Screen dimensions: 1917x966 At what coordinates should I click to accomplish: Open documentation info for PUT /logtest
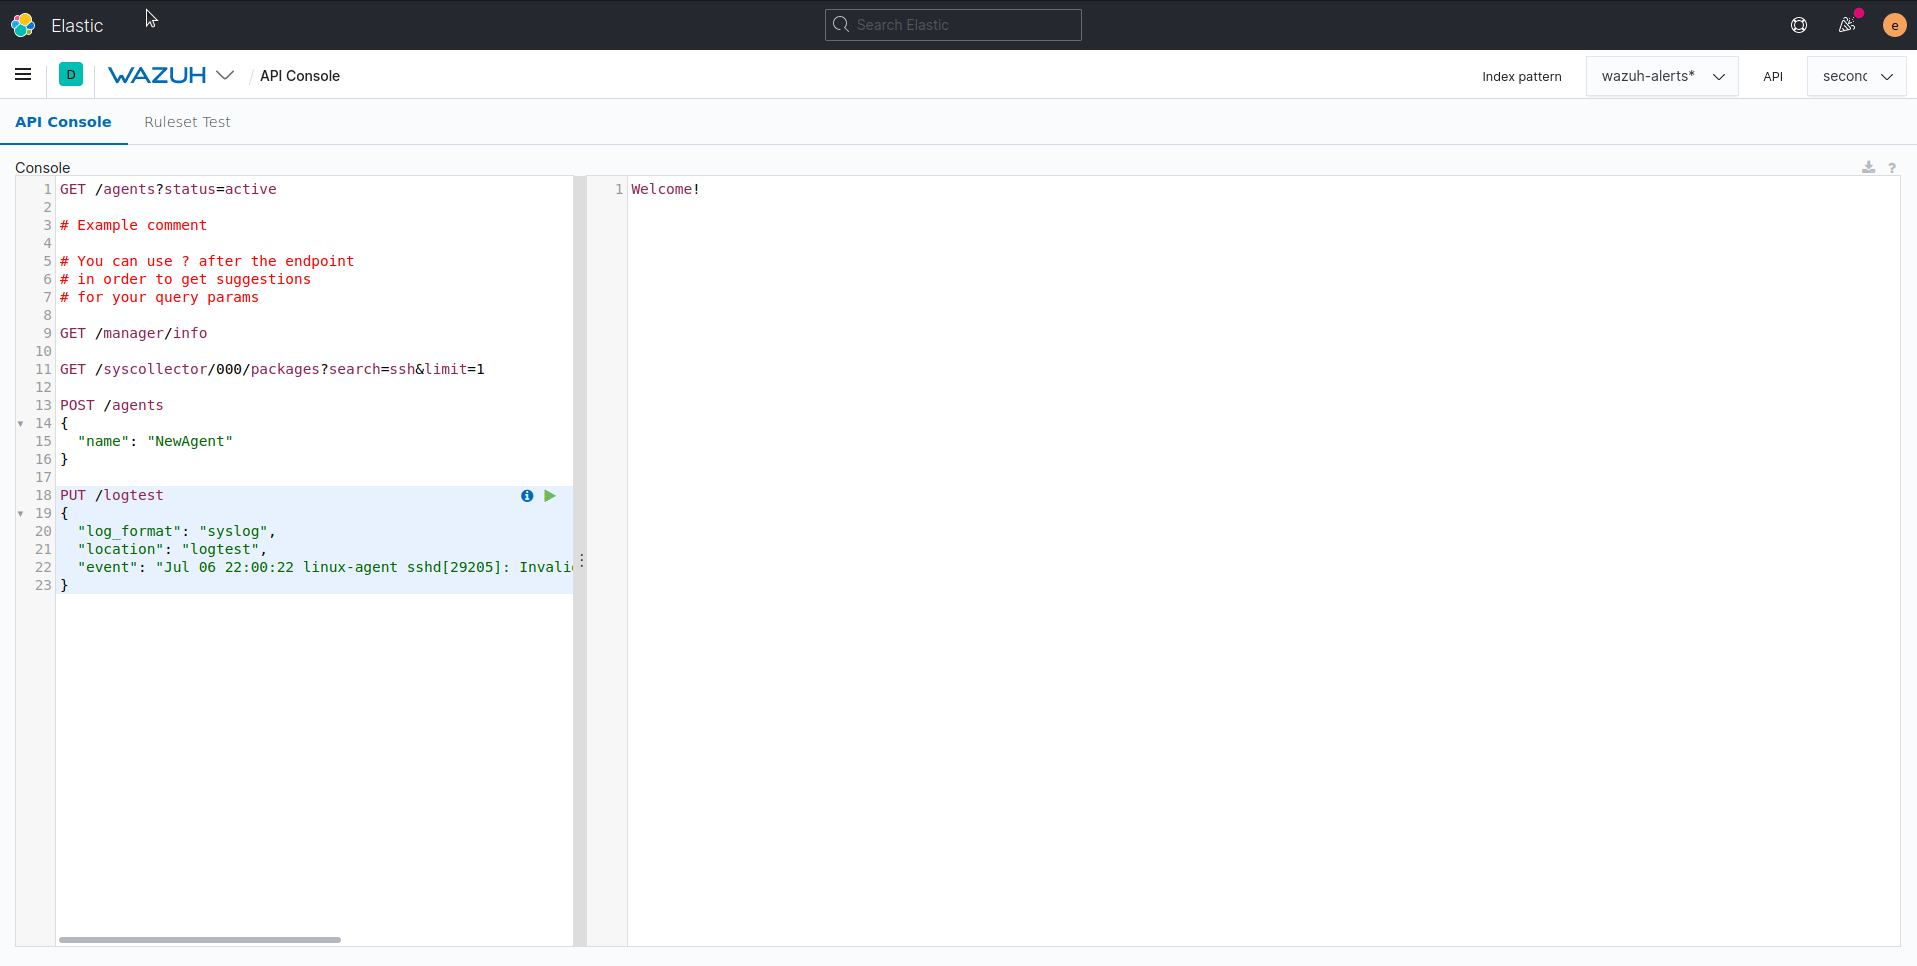click(526, 495)
